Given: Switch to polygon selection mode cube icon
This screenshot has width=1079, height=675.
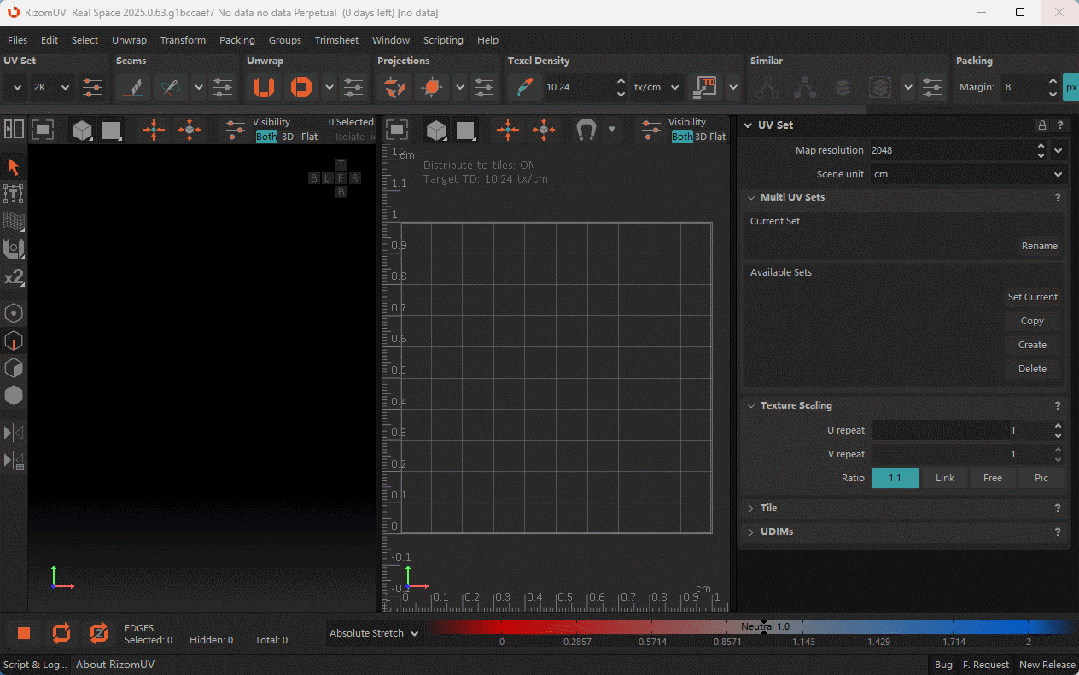Looking at the screenshot, I should 13,368.
